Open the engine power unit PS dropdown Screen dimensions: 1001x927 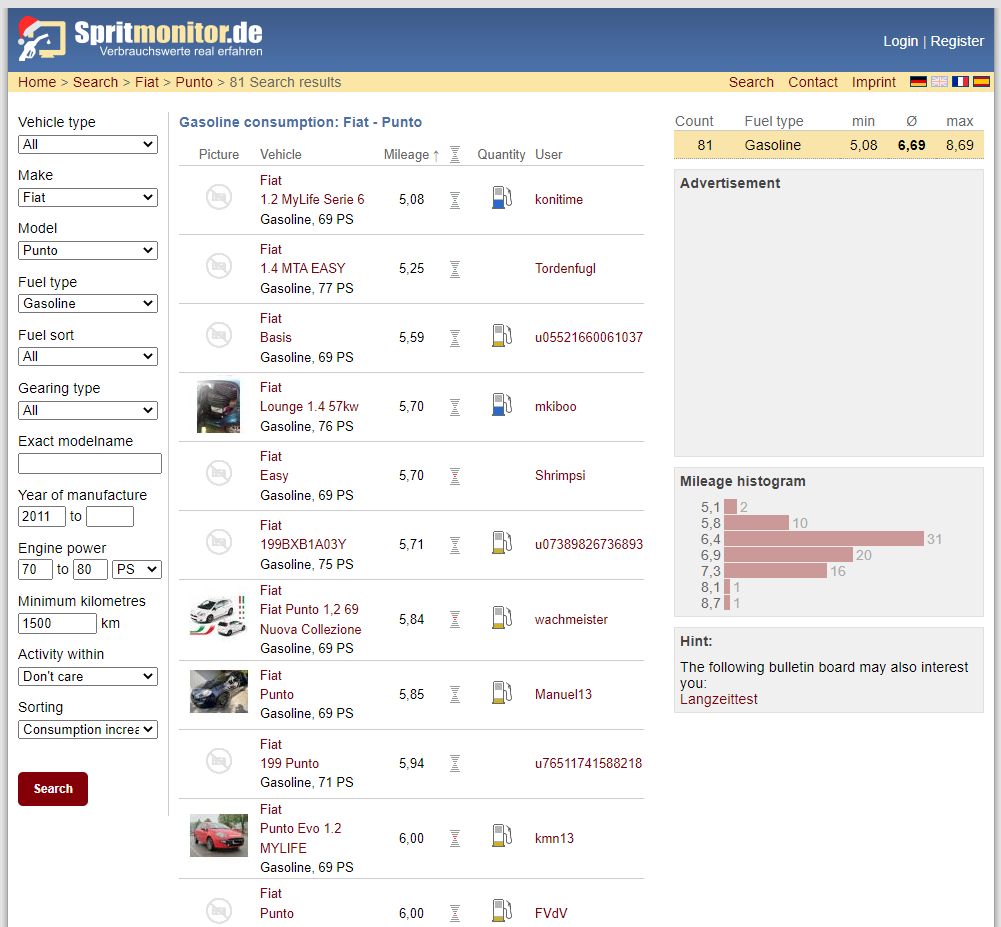pos(137,569)
